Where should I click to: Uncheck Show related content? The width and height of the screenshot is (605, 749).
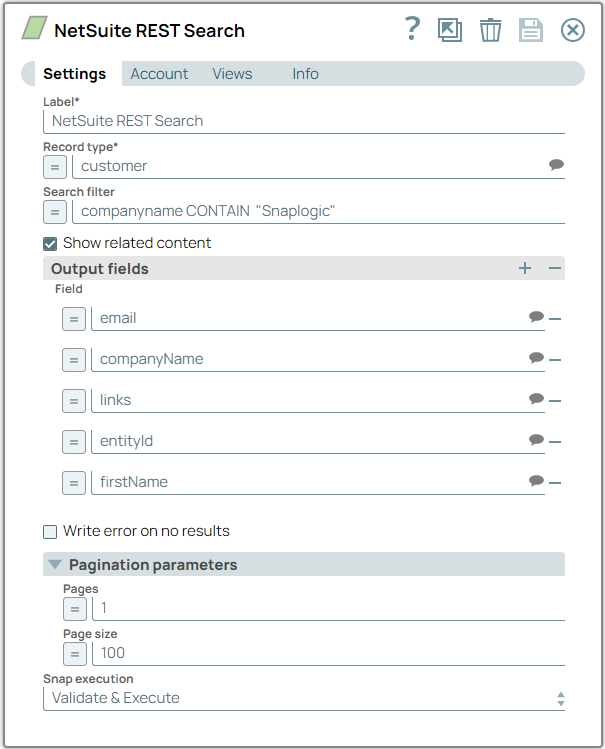tap(50, 244)
